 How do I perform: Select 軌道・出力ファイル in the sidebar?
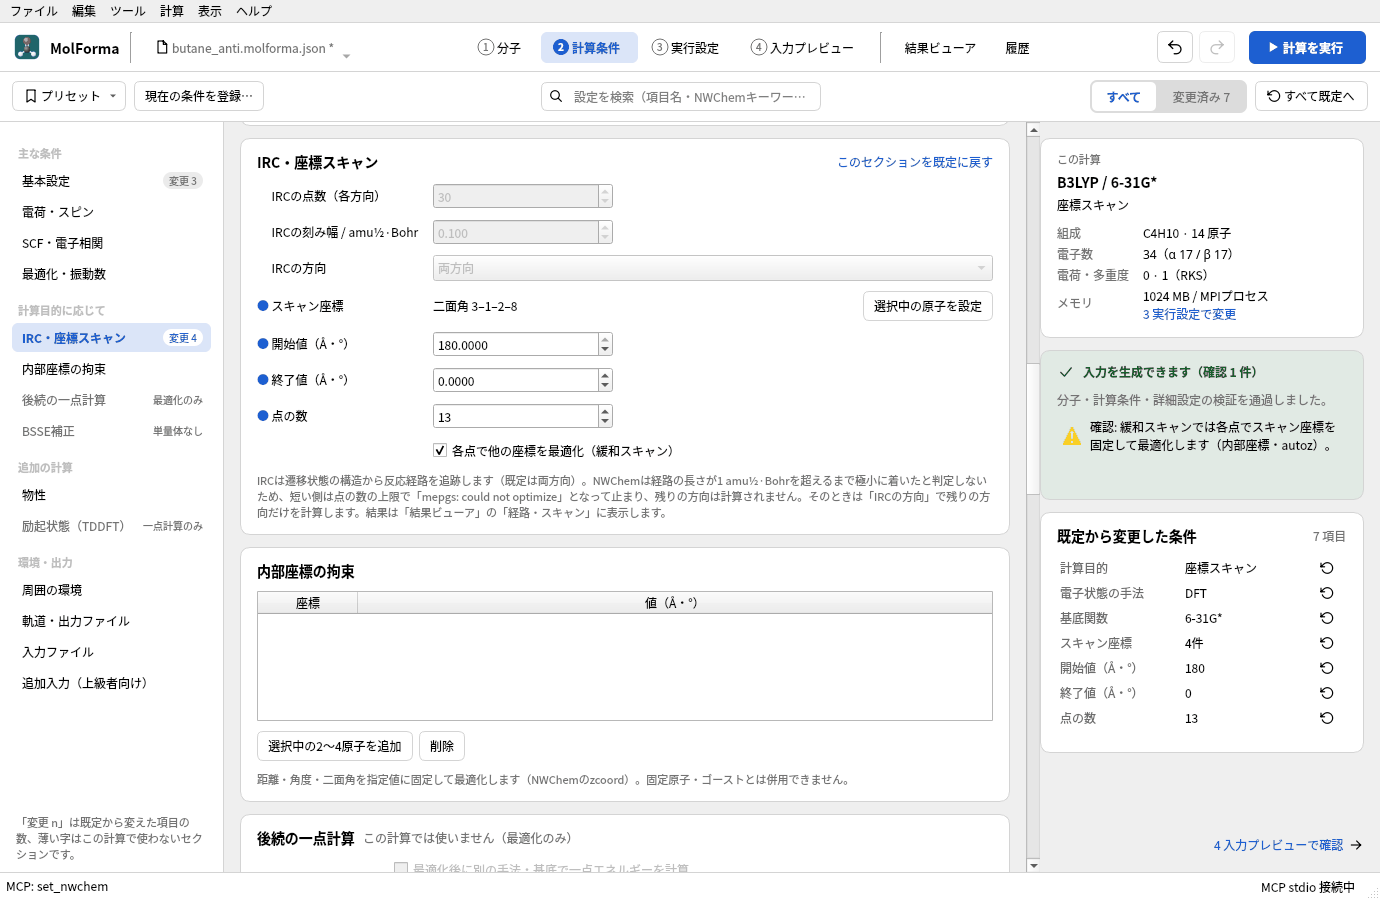coord(111,621)
